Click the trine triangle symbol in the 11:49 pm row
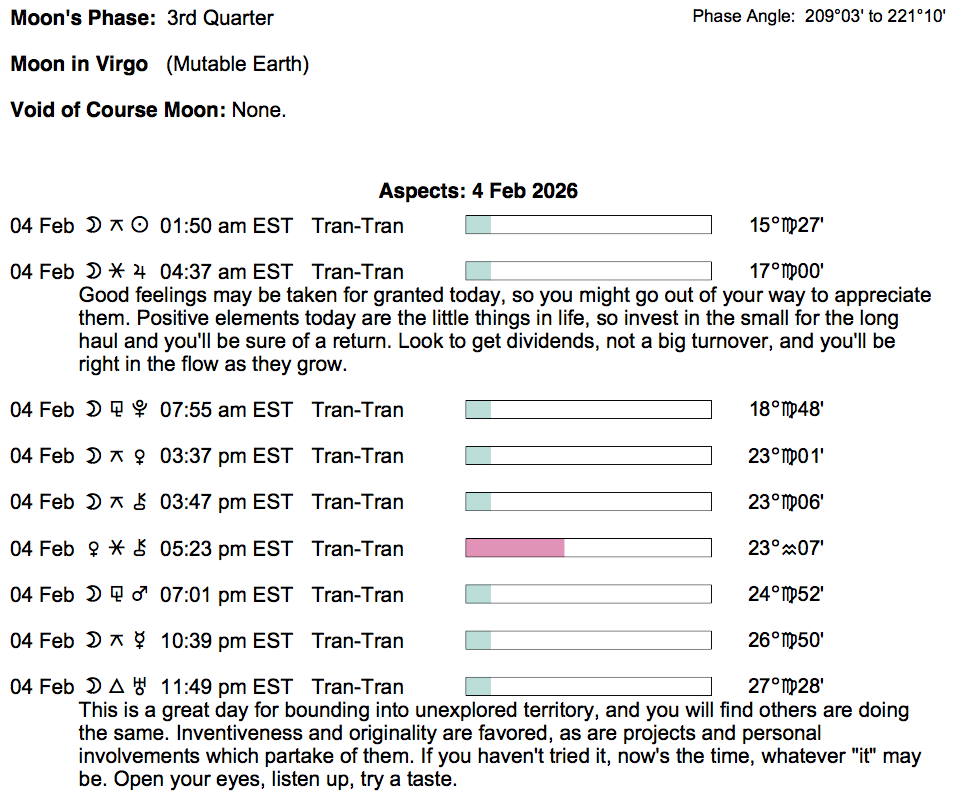Image resolution: width=962 pixels, height=804 pixels. pyautogui.click(x=116, y=687)
